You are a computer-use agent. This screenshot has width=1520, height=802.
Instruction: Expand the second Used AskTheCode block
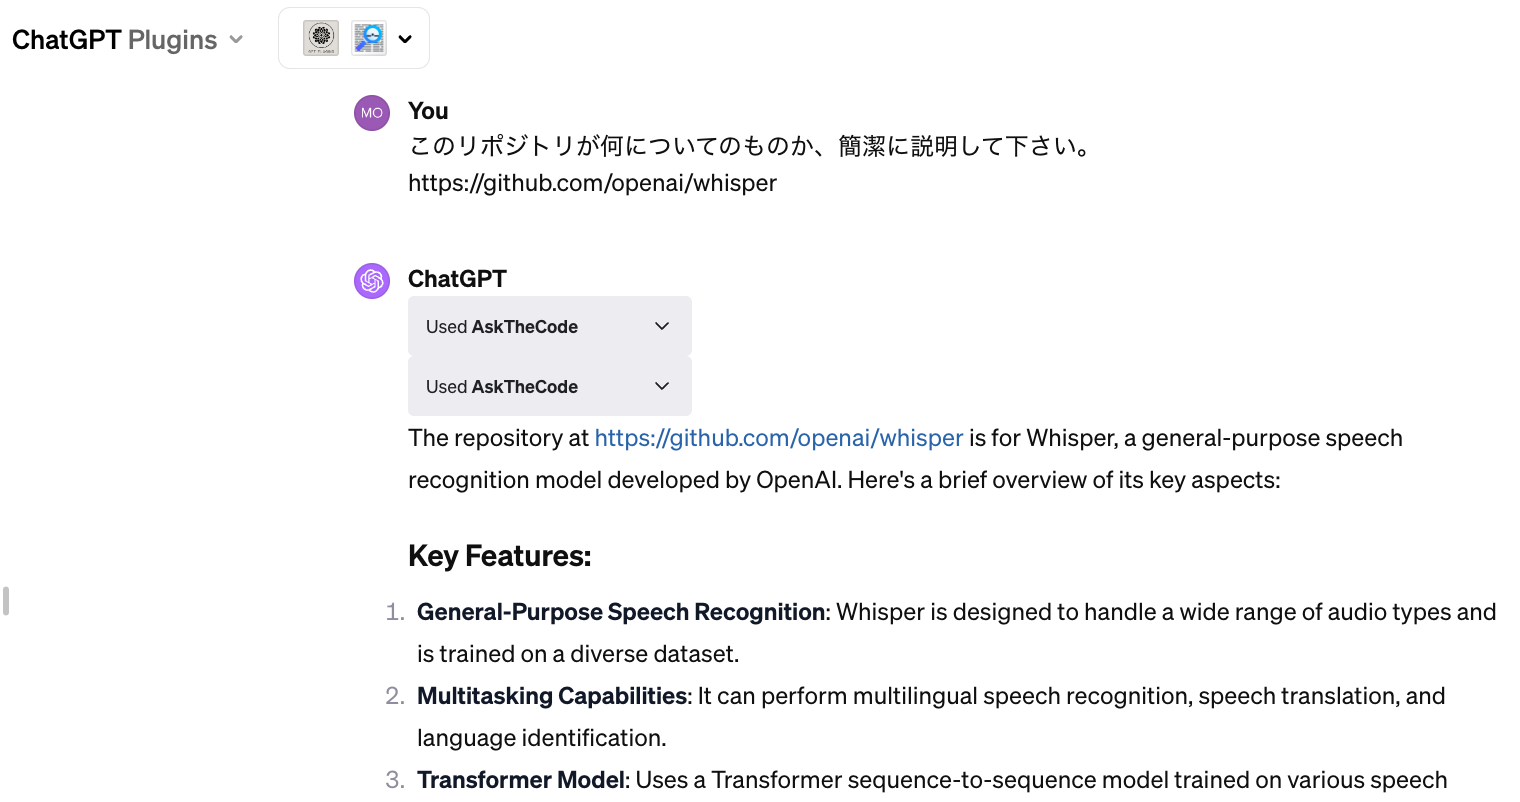pyautogui.click(x=549, y=386)
